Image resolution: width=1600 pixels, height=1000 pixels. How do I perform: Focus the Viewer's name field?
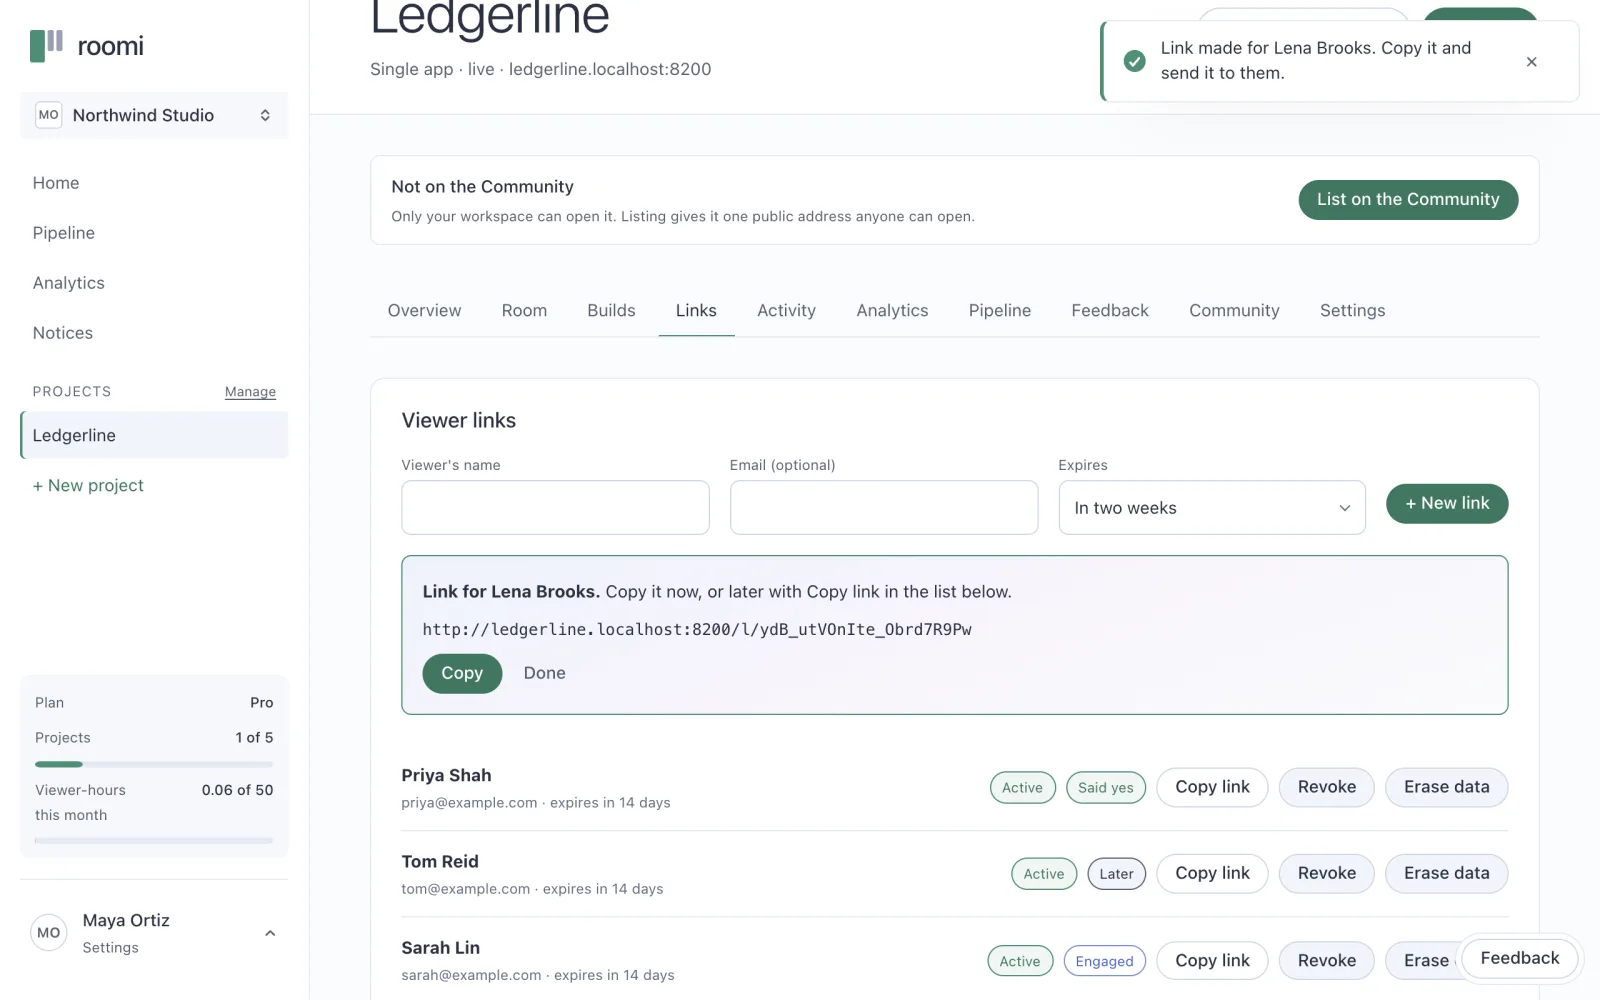pos(555,508)
